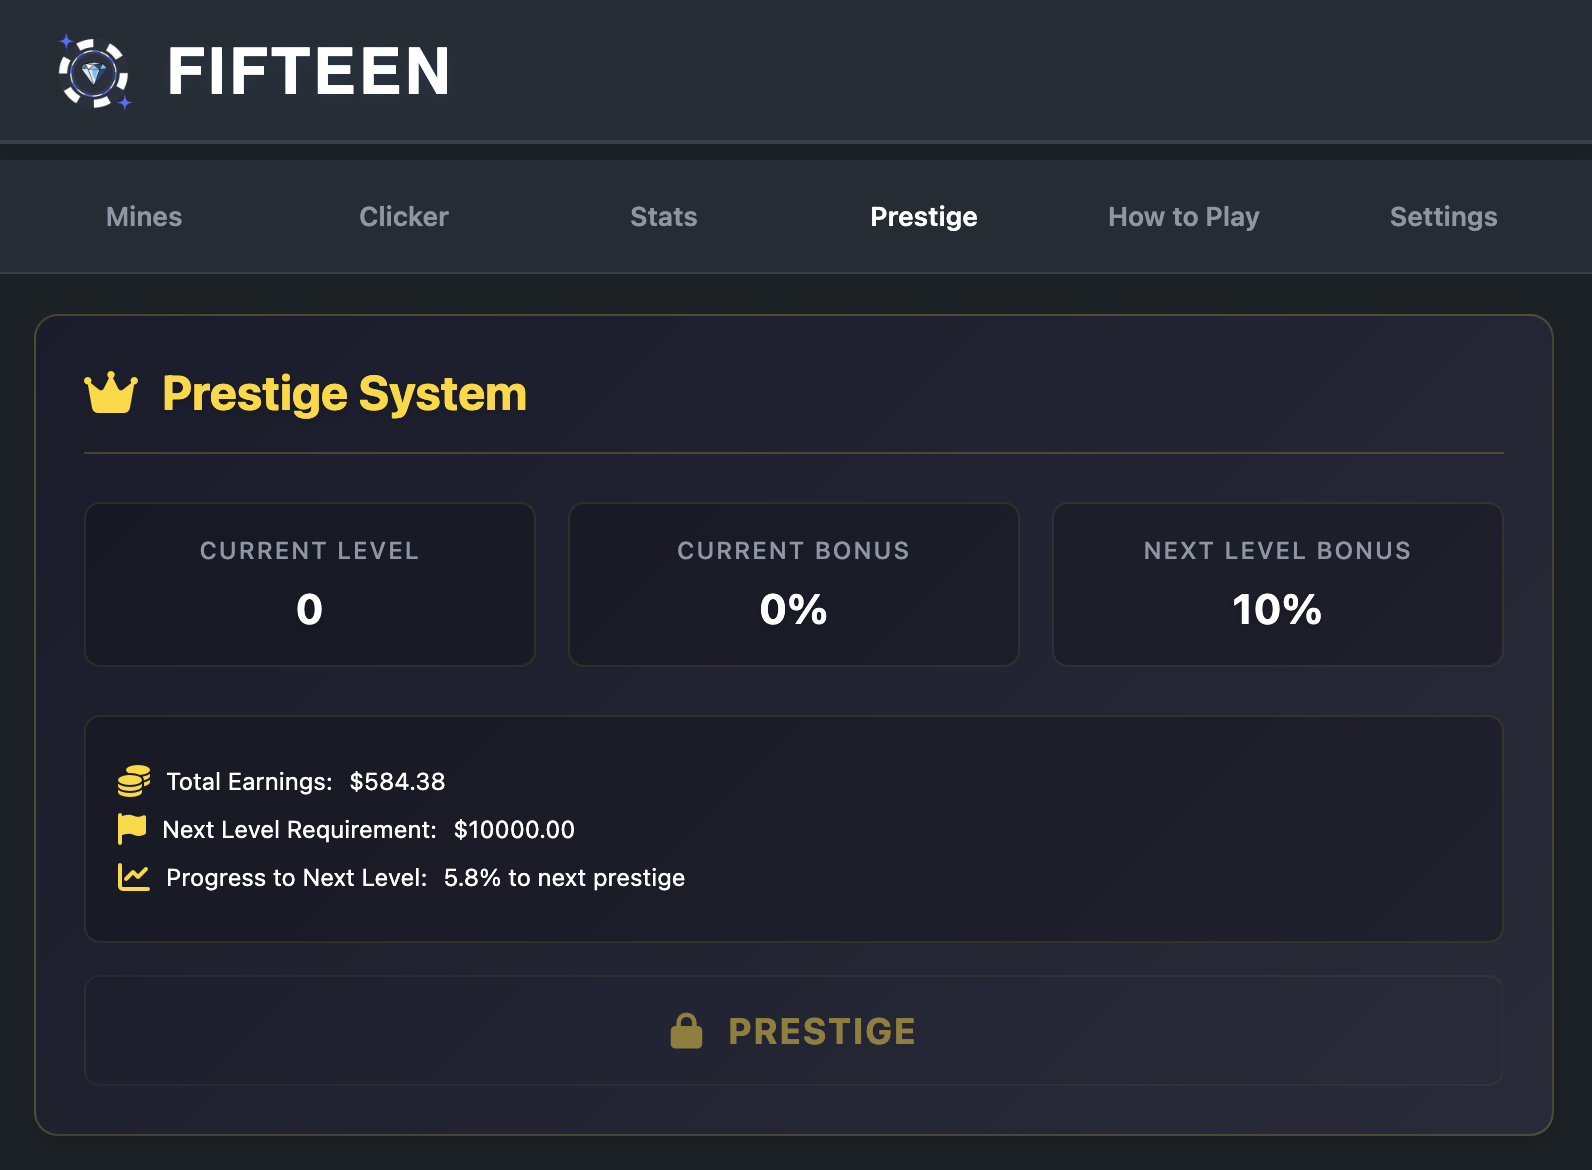
Task: Click the 5.8% to next prestige text
Action: tap(564, 878)
